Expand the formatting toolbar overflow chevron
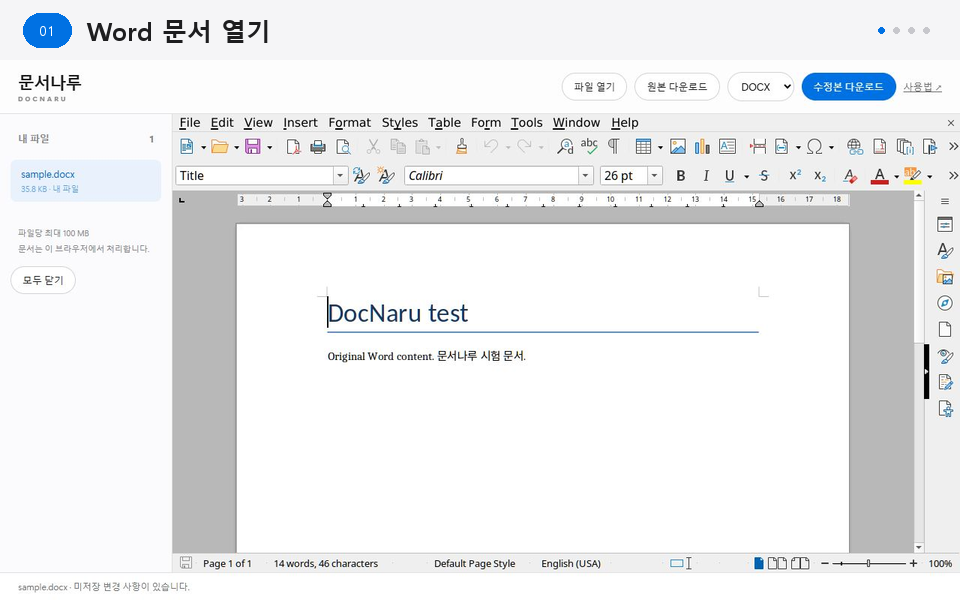Screen dimensions: 960x600 953,176
